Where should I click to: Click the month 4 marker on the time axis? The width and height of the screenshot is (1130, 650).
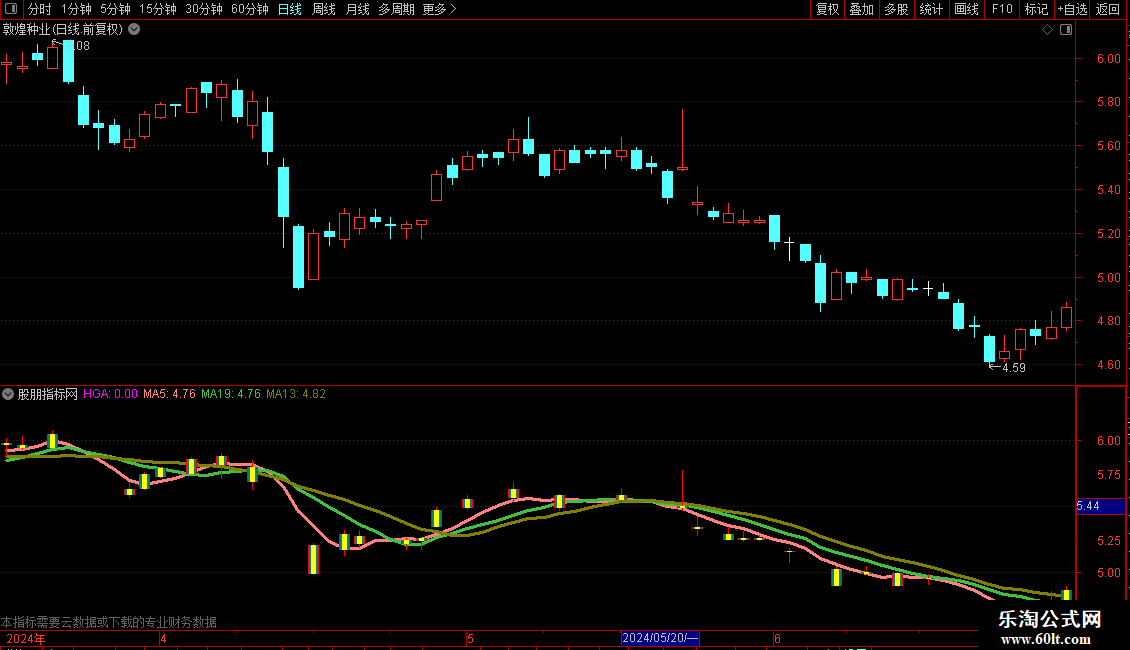(x=164, y=639)
